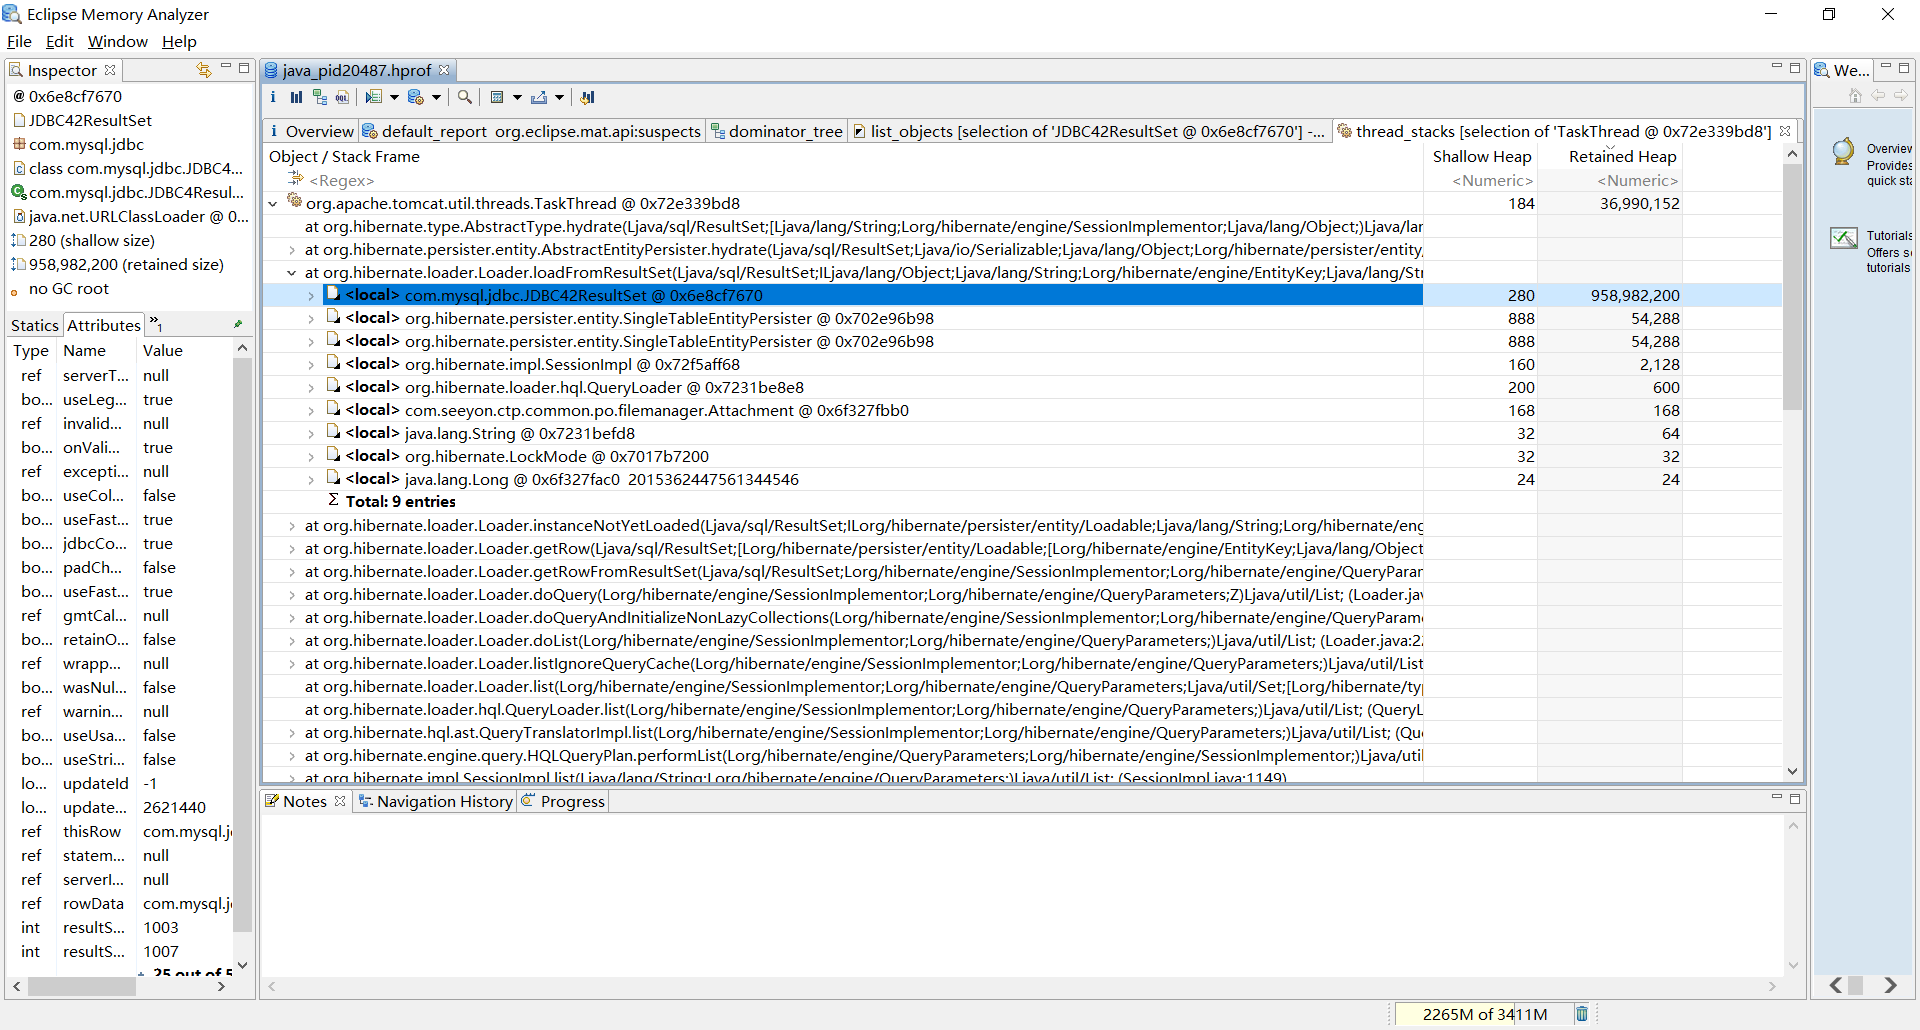Switch to the dominator_tree tab

tap(777, 131)
